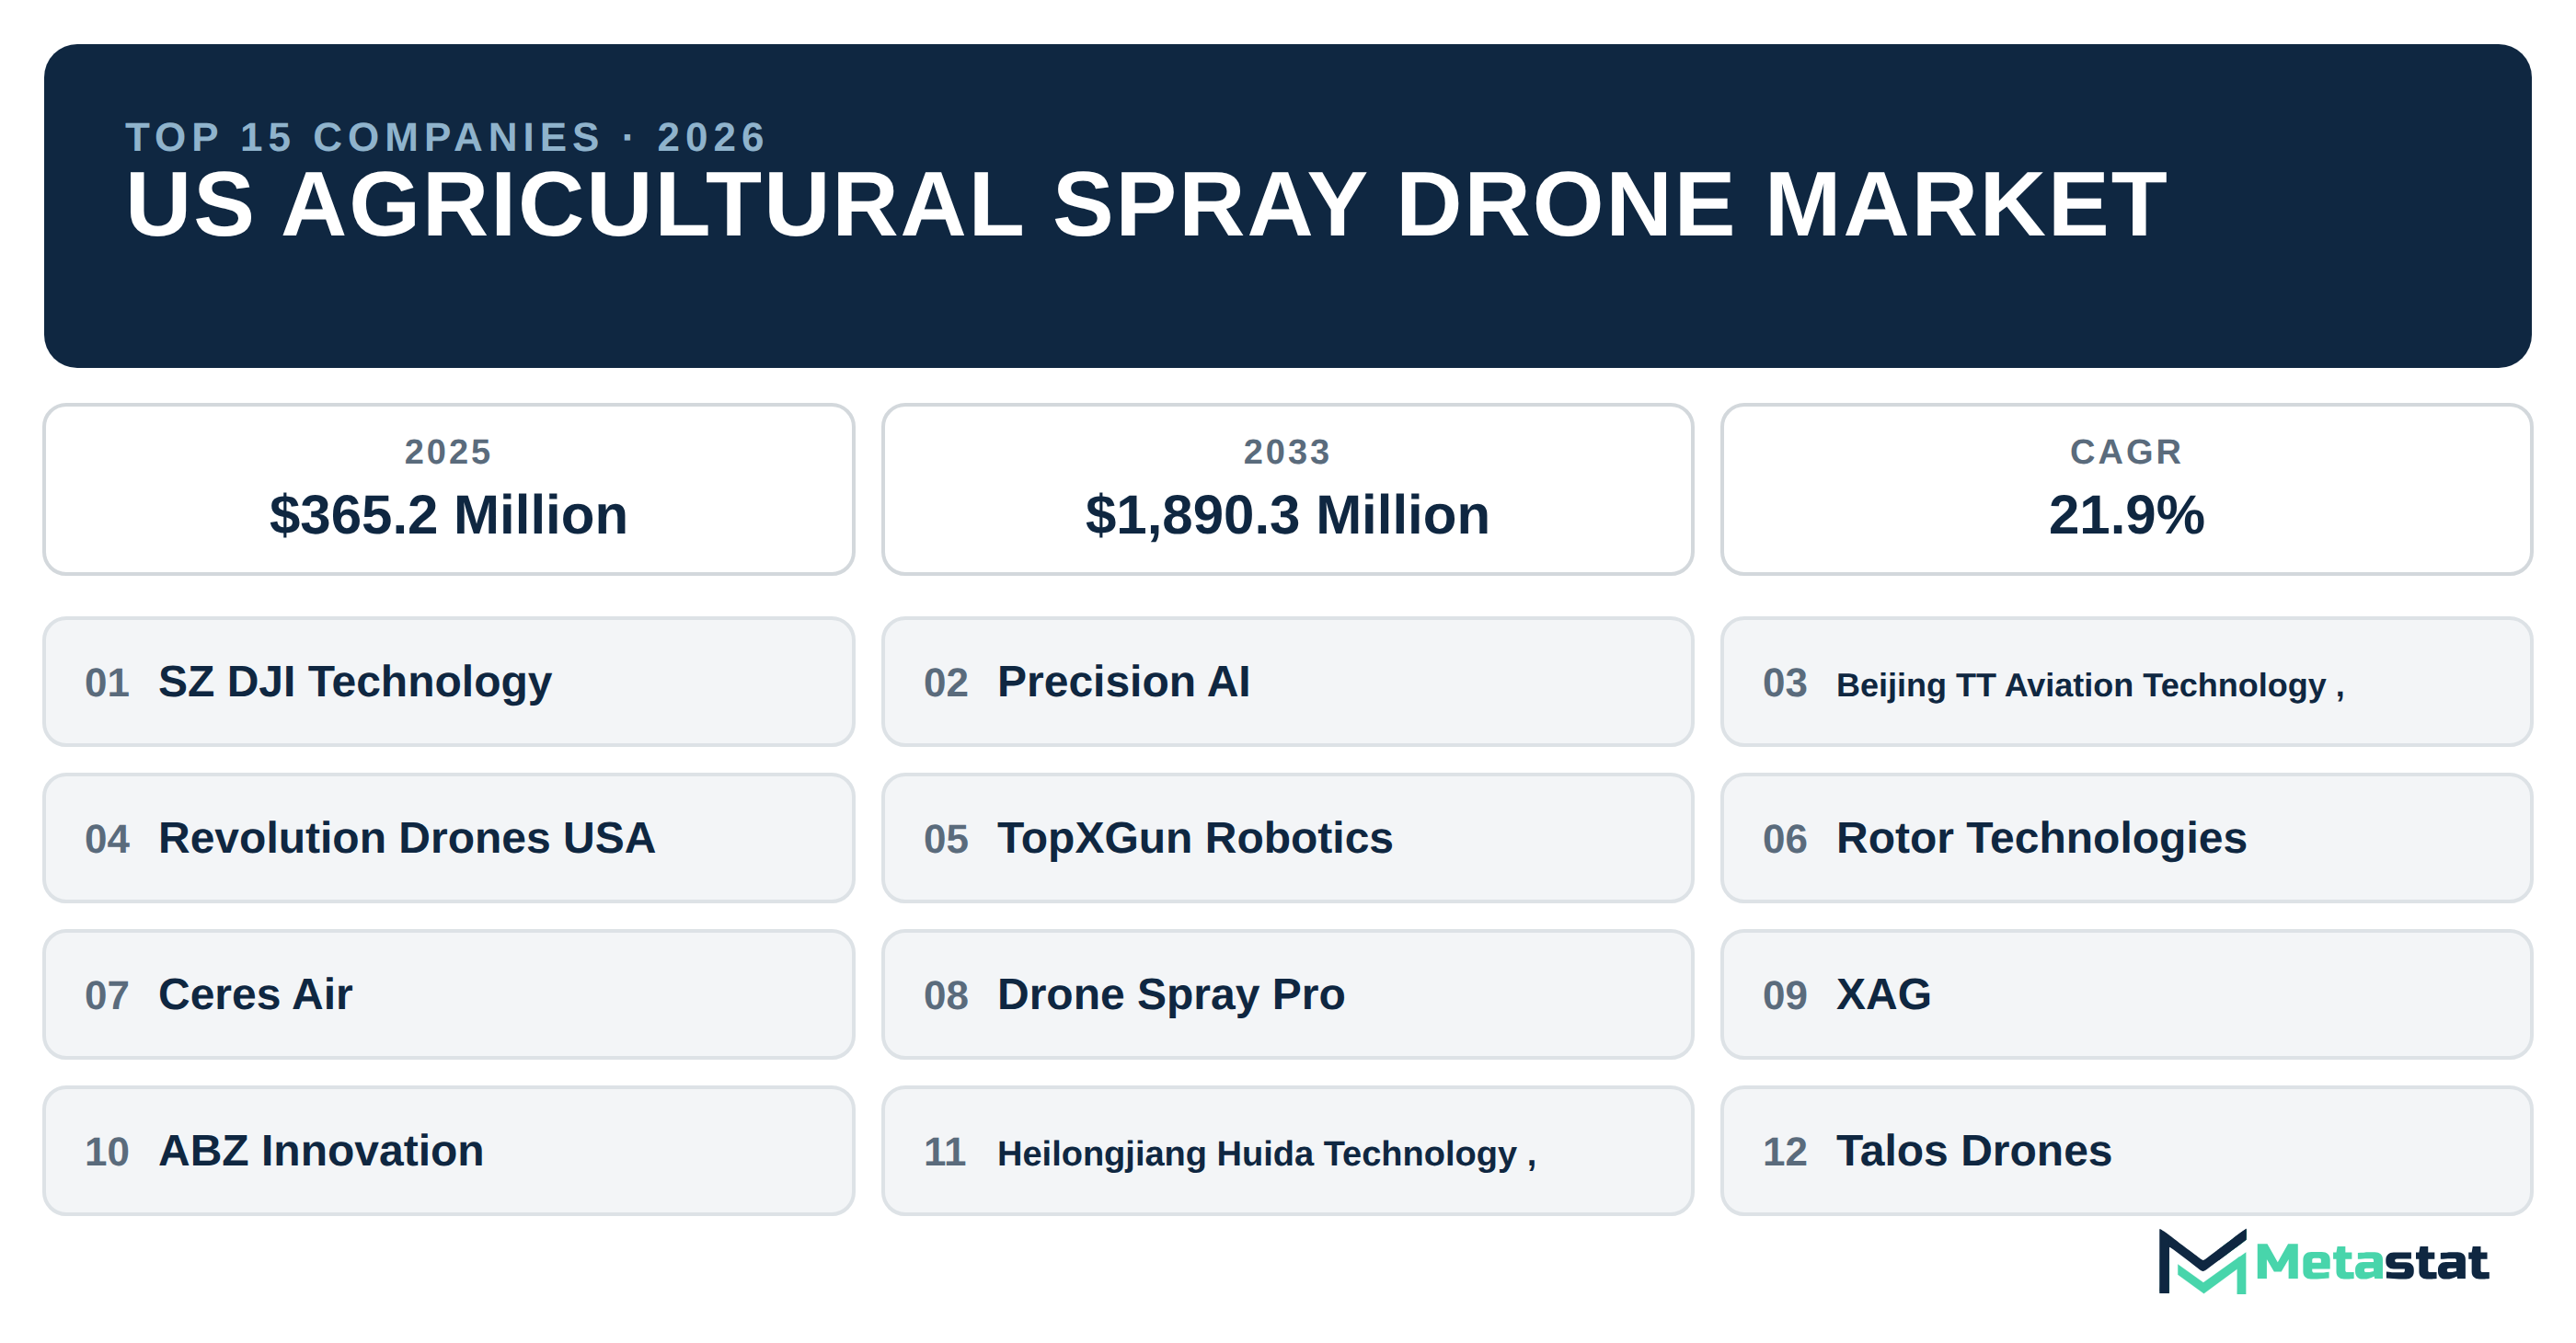Select Rotor Technologies card

[2126, 838]
